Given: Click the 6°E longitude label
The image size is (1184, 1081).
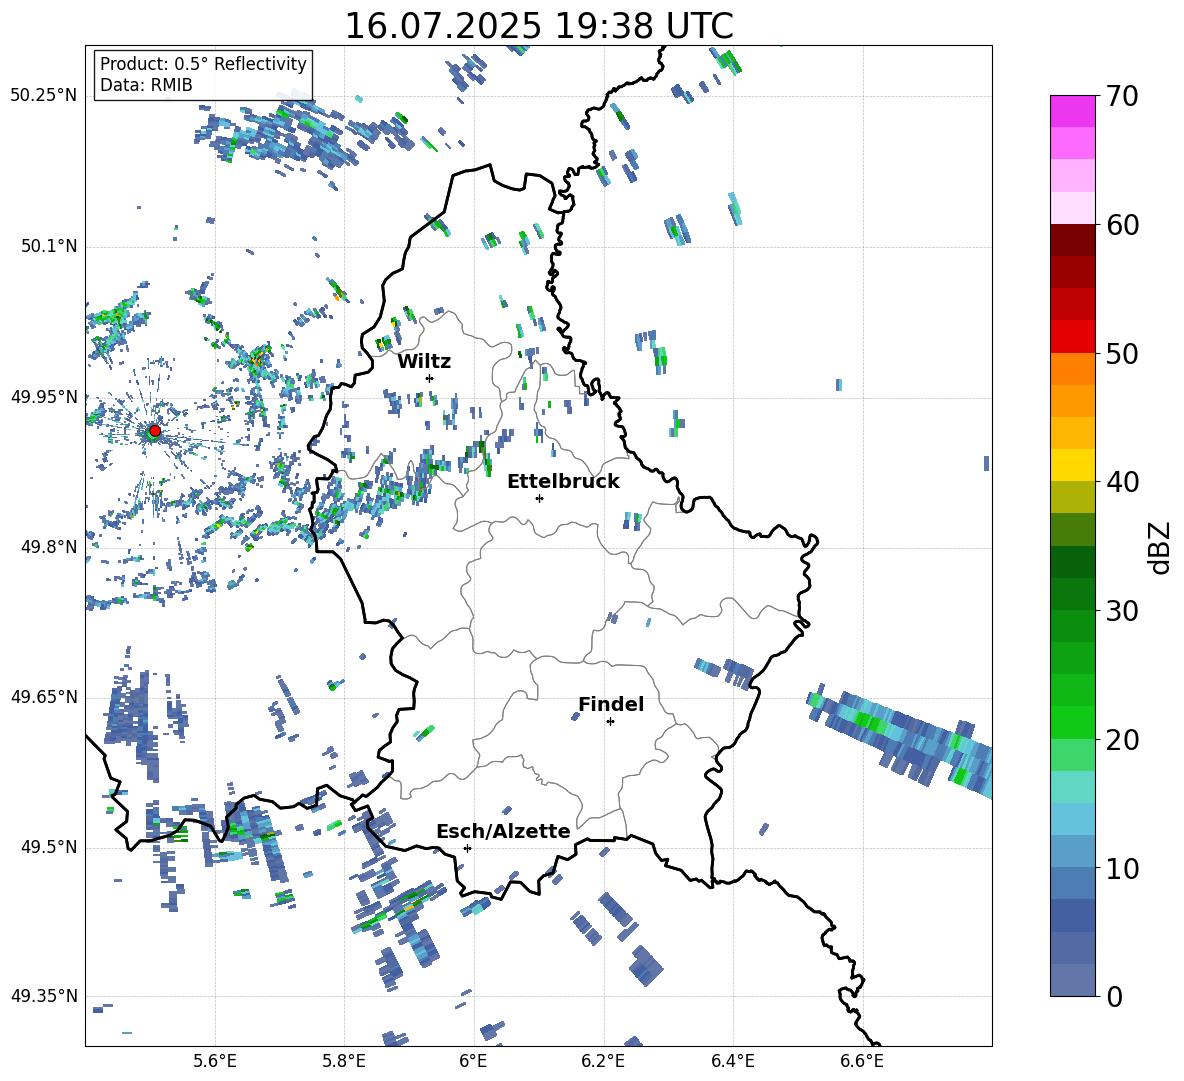Looking at the screenshot, I should click(x=473, y=1061).
